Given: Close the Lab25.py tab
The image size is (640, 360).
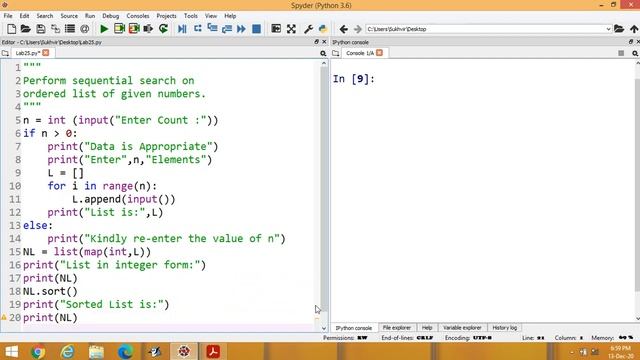Looking at the screenshot, I should (x=46, y=53).
